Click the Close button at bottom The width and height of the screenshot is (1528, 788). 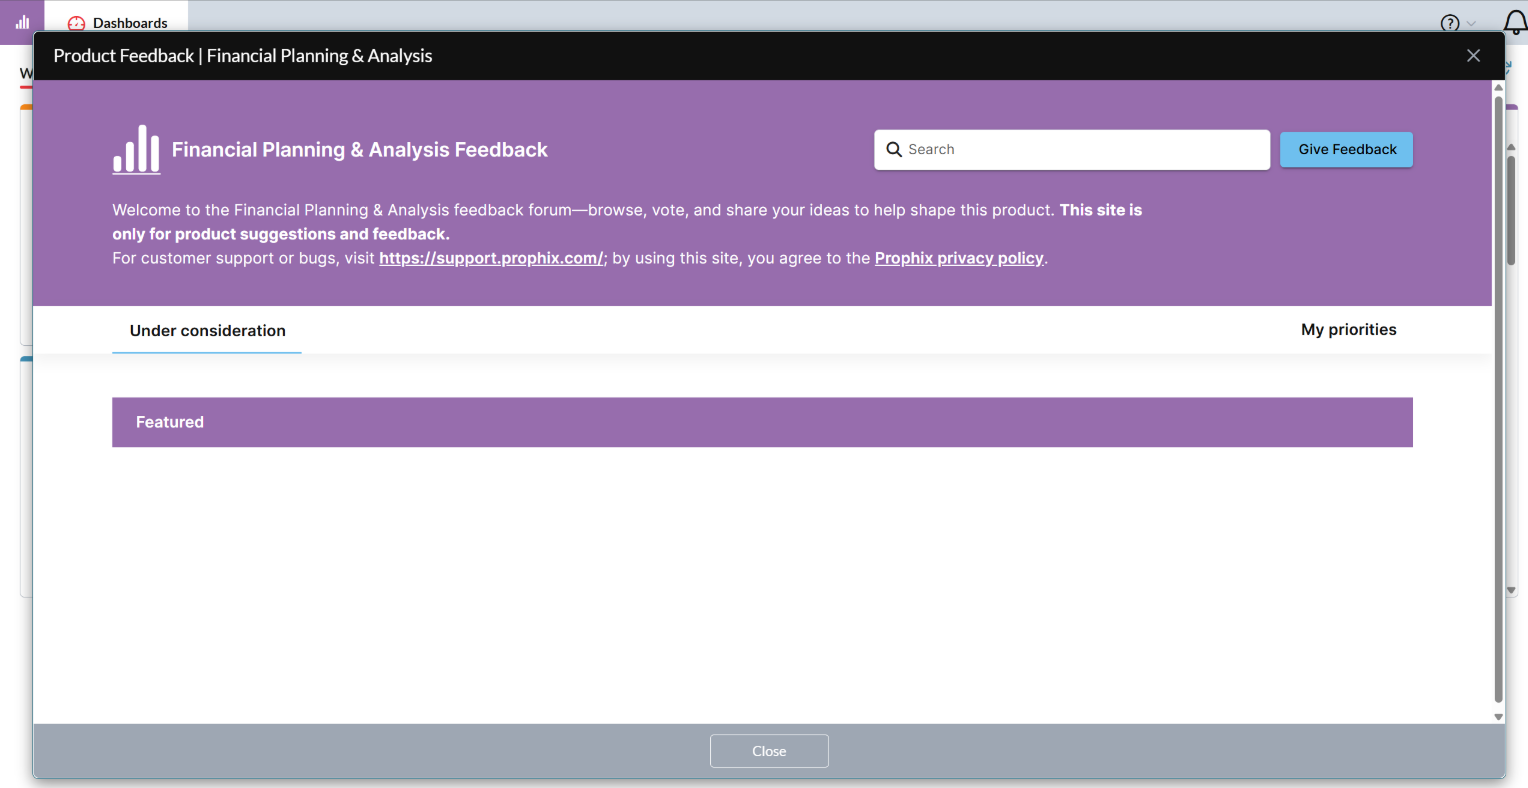point(769,751)
